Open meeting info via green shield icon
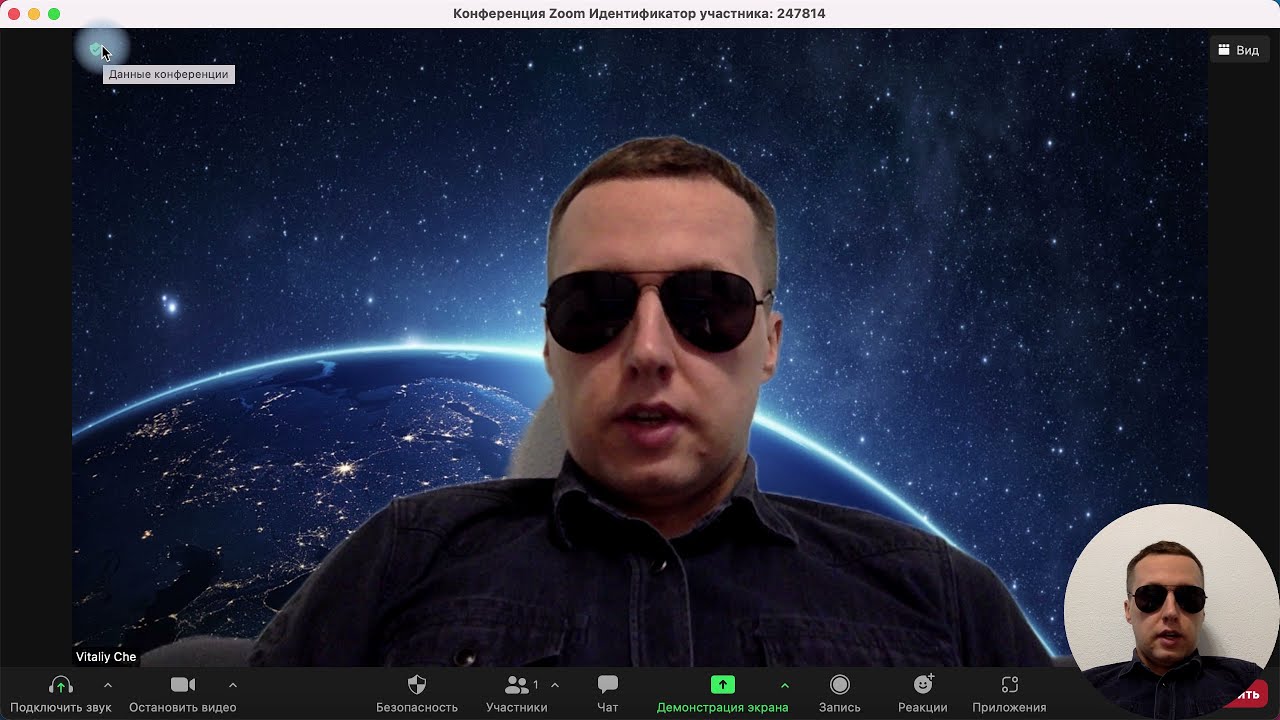The width and height of the screenshot is (1280, 720). click(x=96, y=49)
